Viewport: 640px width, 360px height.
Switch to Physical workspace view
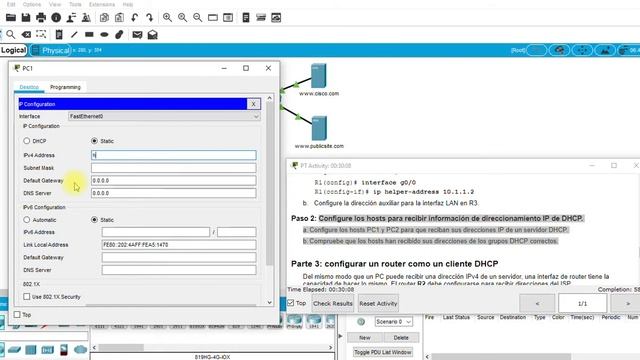(51, 50)
